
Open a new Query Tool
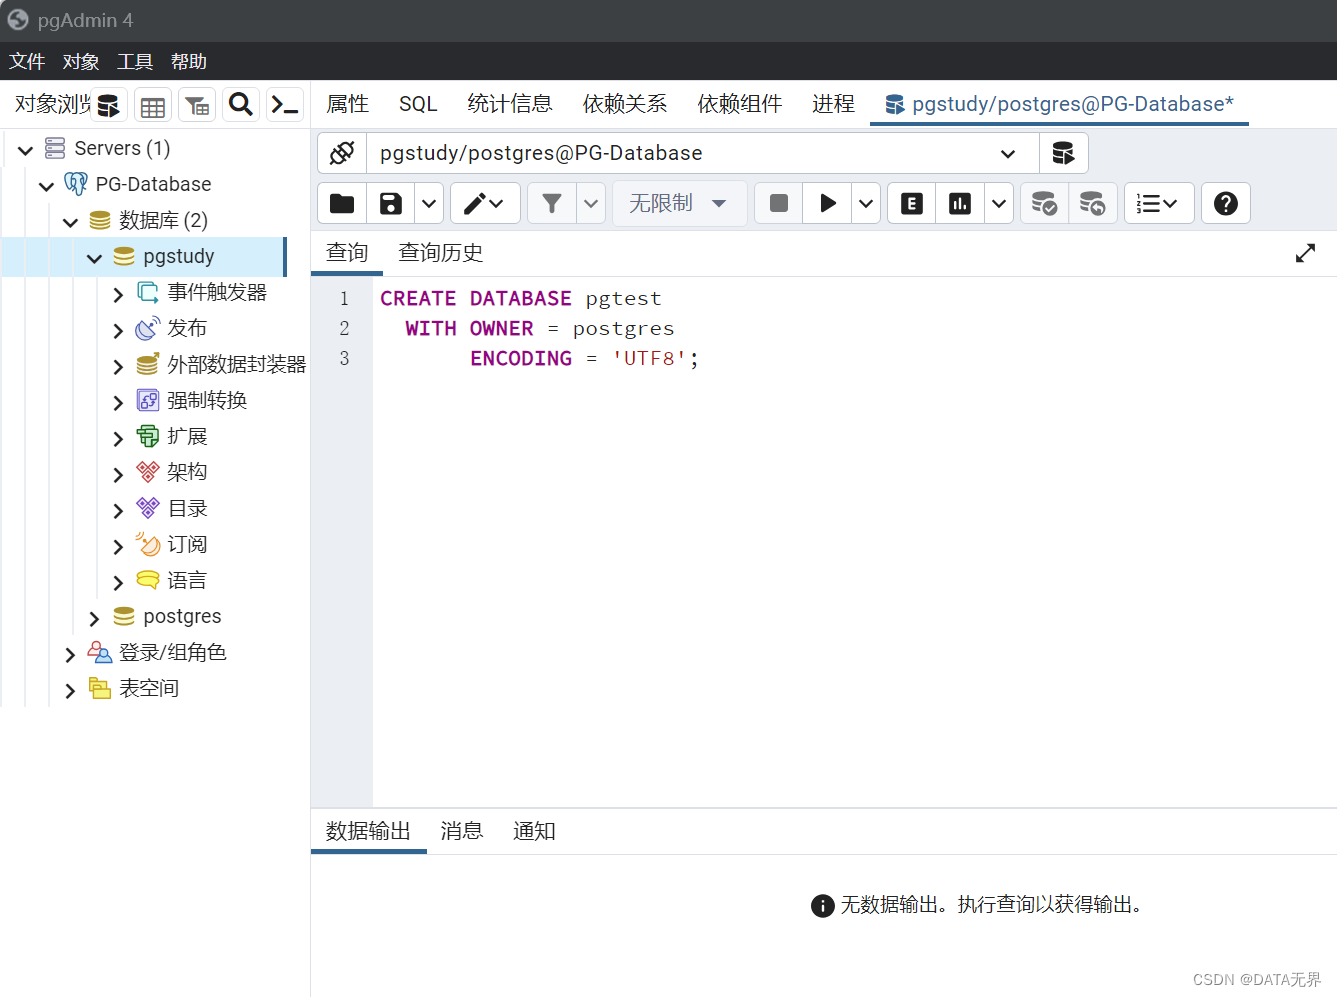(x=108, y=104)
